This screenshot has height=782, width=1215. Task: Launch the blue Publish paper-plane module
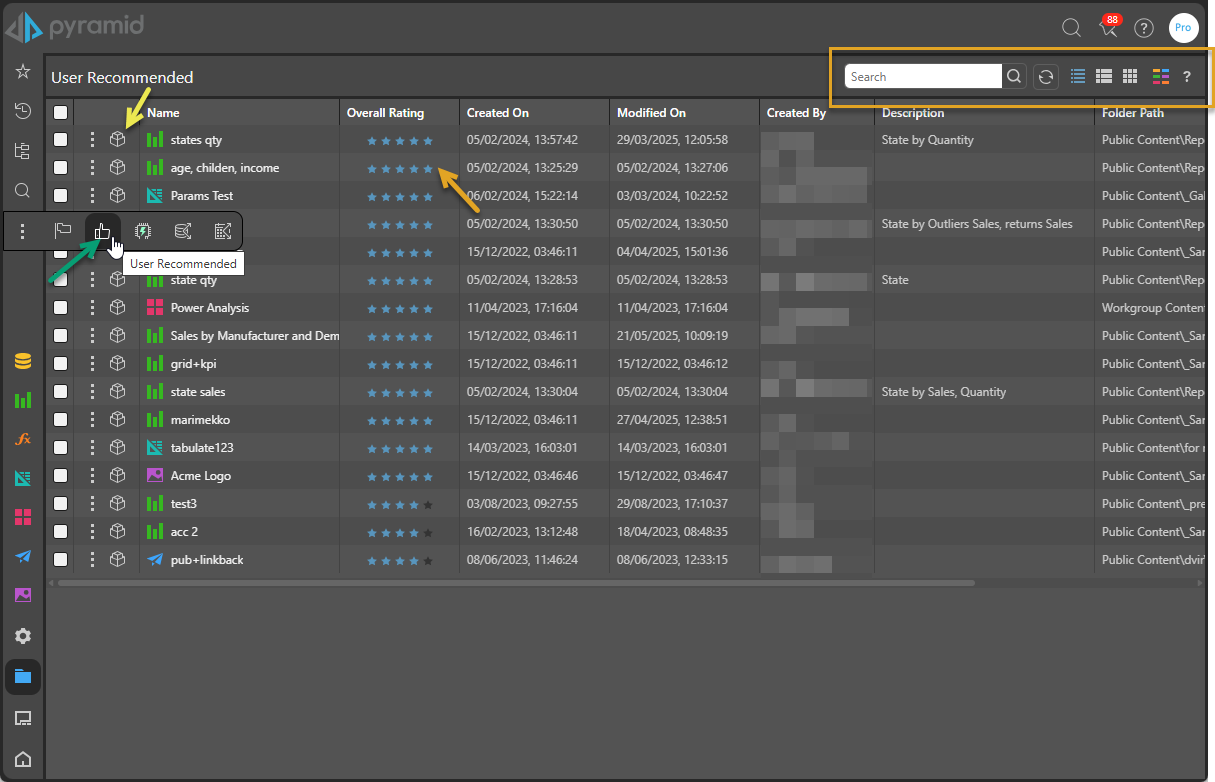[22, 556]
